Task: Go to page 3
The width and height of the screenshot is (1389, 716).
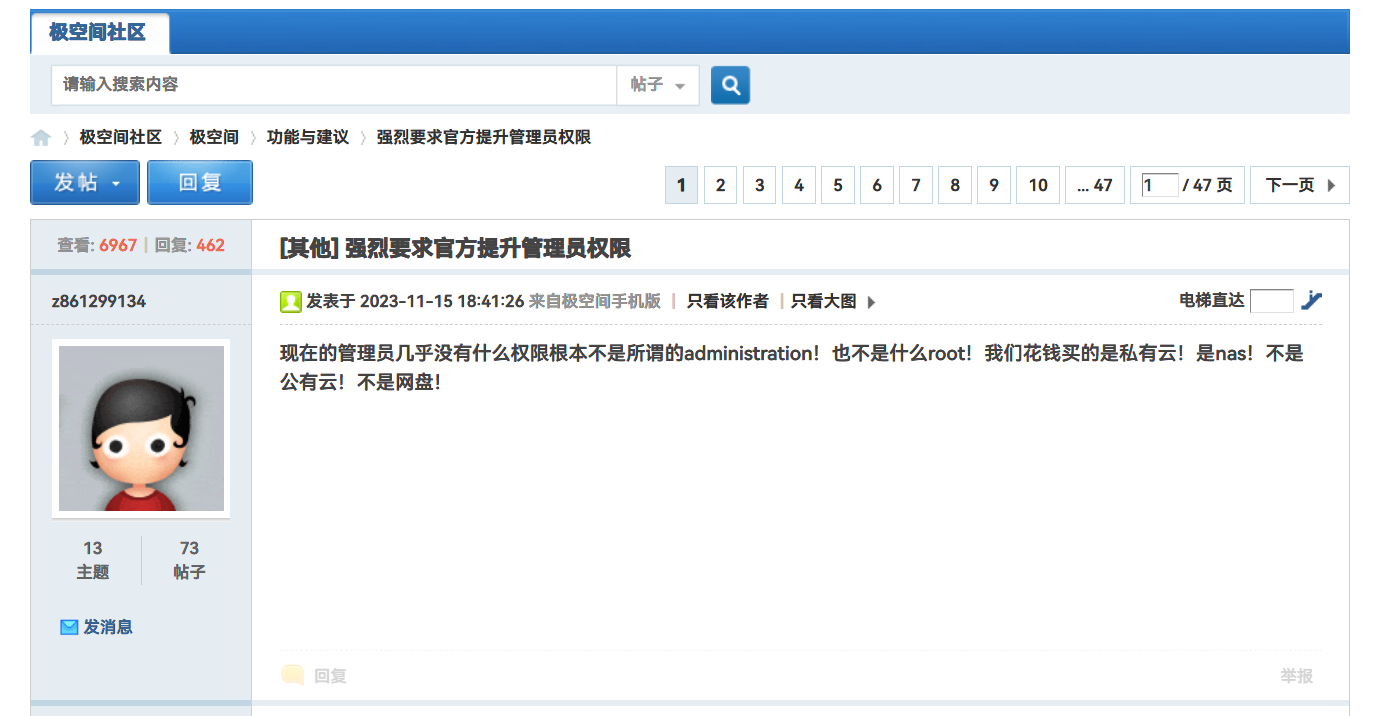Action: click(759, 185)
